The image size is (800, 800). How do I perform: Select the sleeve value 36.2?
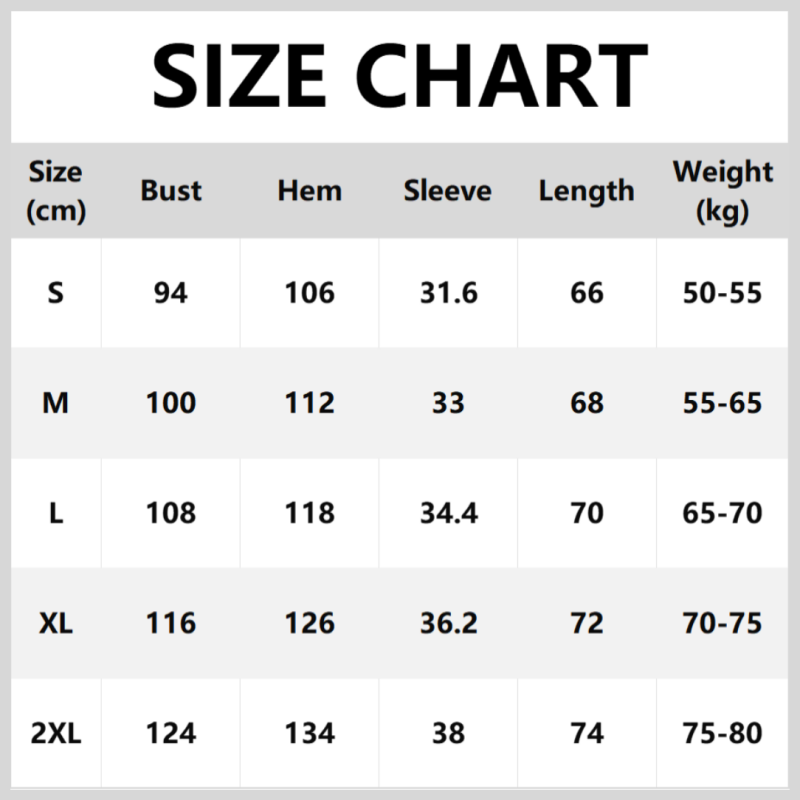(x=448, y=623)
